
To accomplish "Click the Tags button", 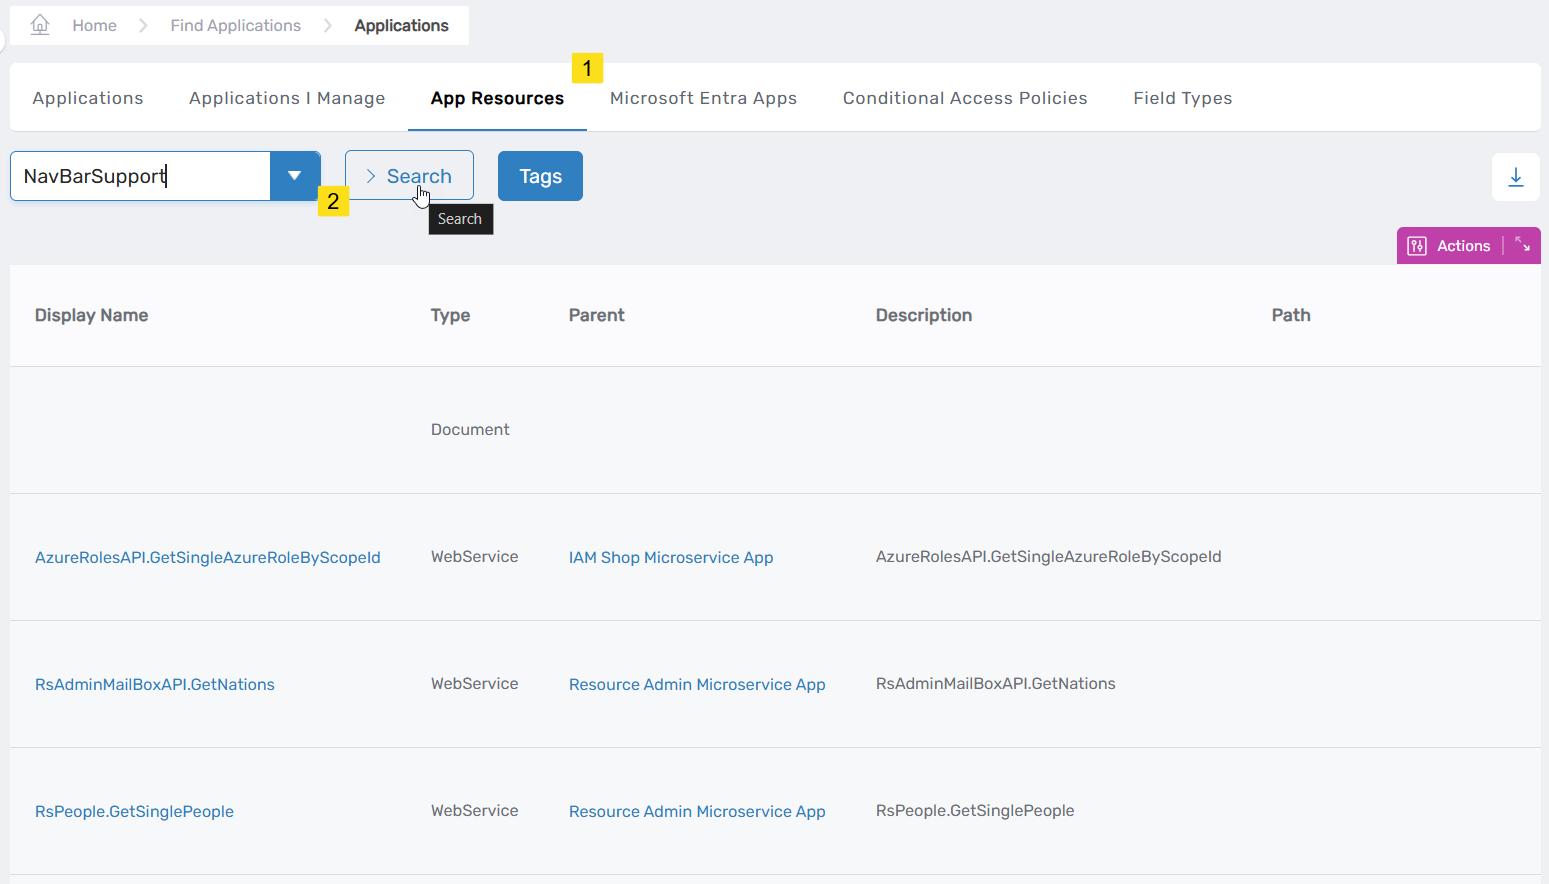I will pos(540,175).
